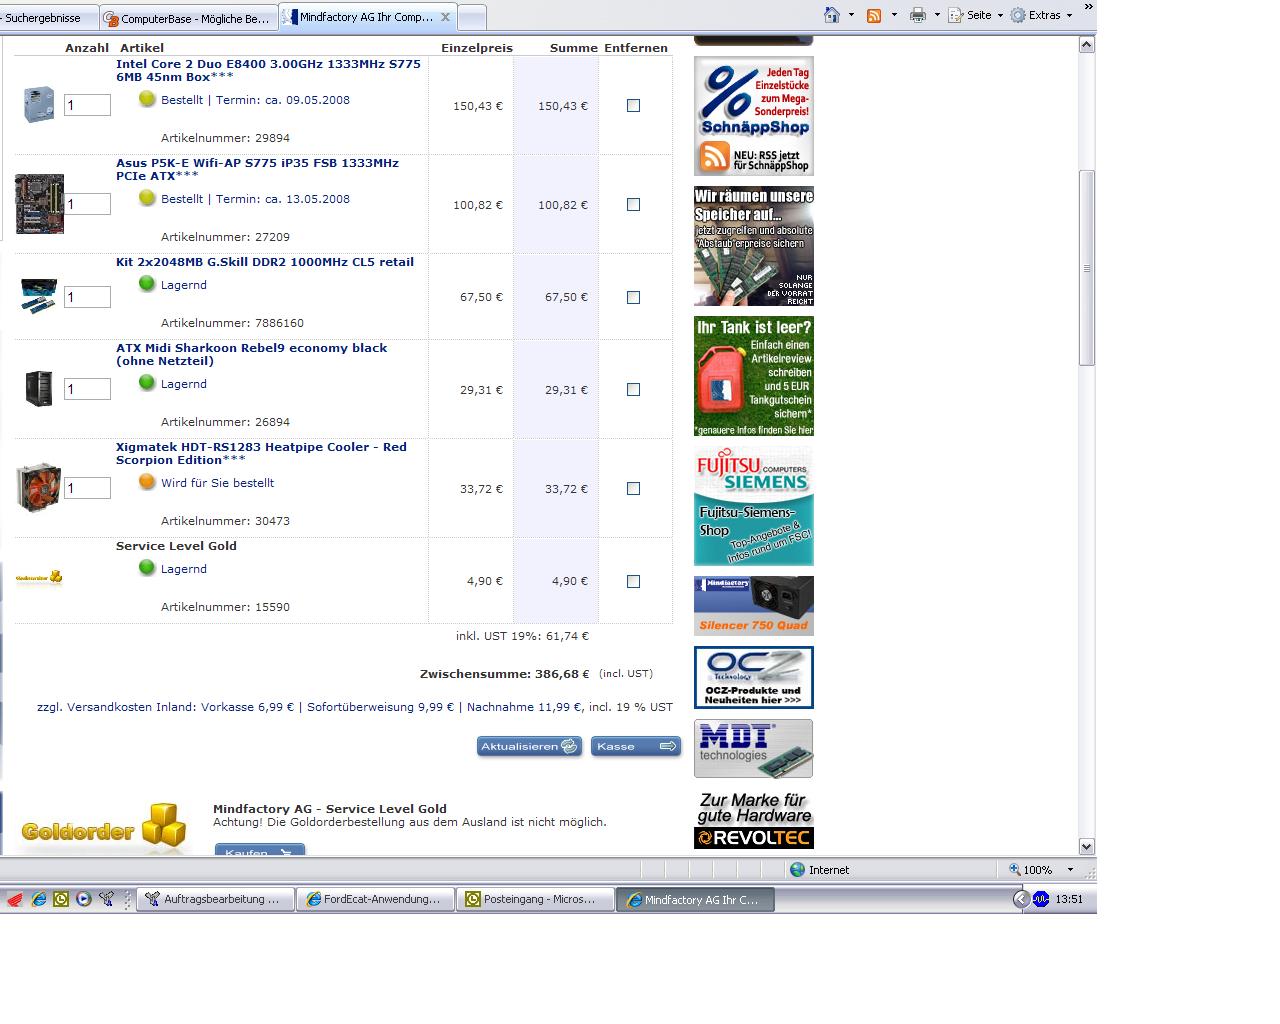
Task: Proceed with the Kasse button
Action: (x=636, y=746)
